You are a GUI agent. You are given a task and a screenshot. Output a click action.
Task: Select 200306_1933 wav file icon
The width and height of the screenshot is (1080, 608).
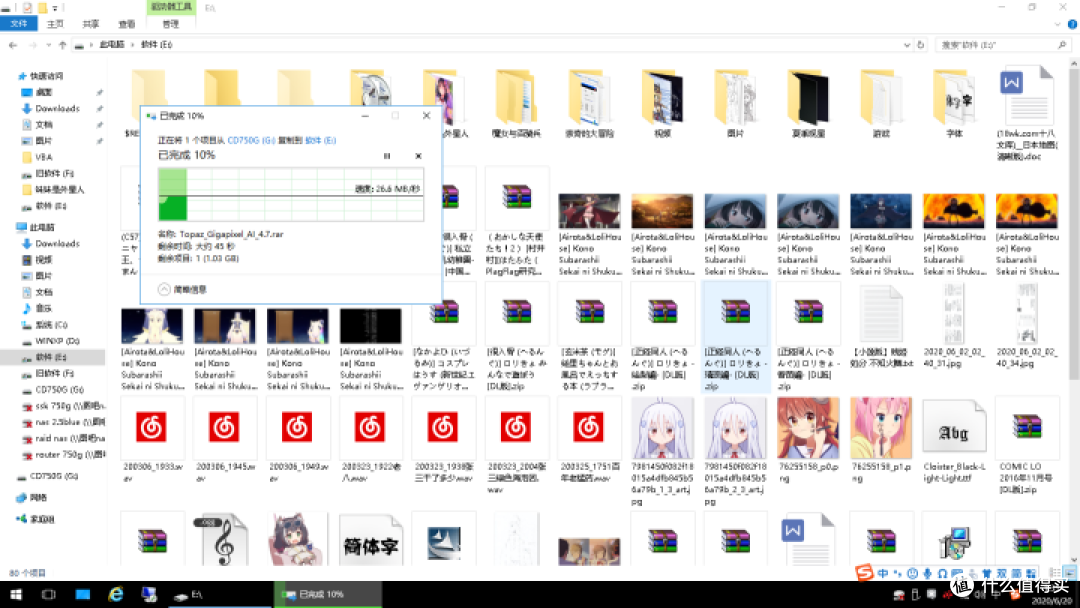pos(152,428)
